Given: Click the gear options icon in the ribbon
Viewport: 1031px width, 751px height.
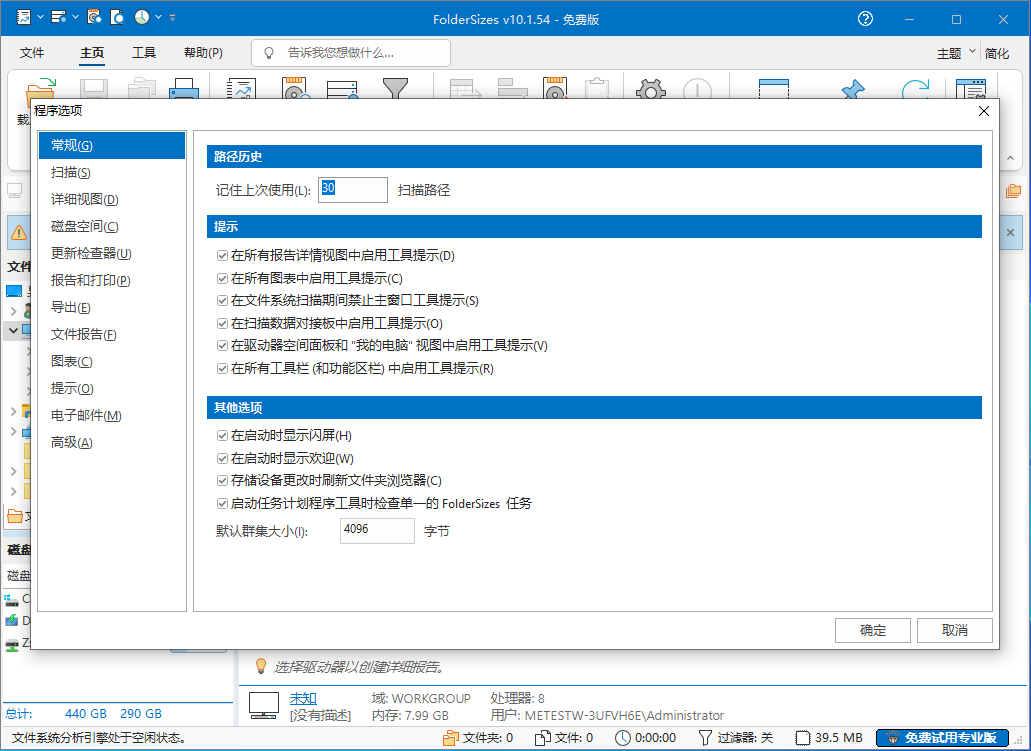Looking at the screenshot, I should [651, 88].
